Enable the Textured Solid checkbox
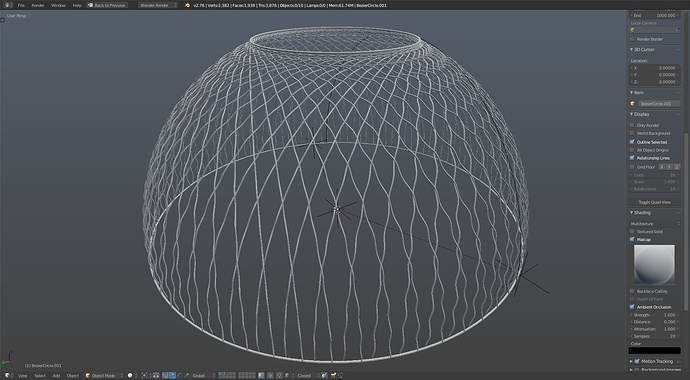 [x=632, y=231]
